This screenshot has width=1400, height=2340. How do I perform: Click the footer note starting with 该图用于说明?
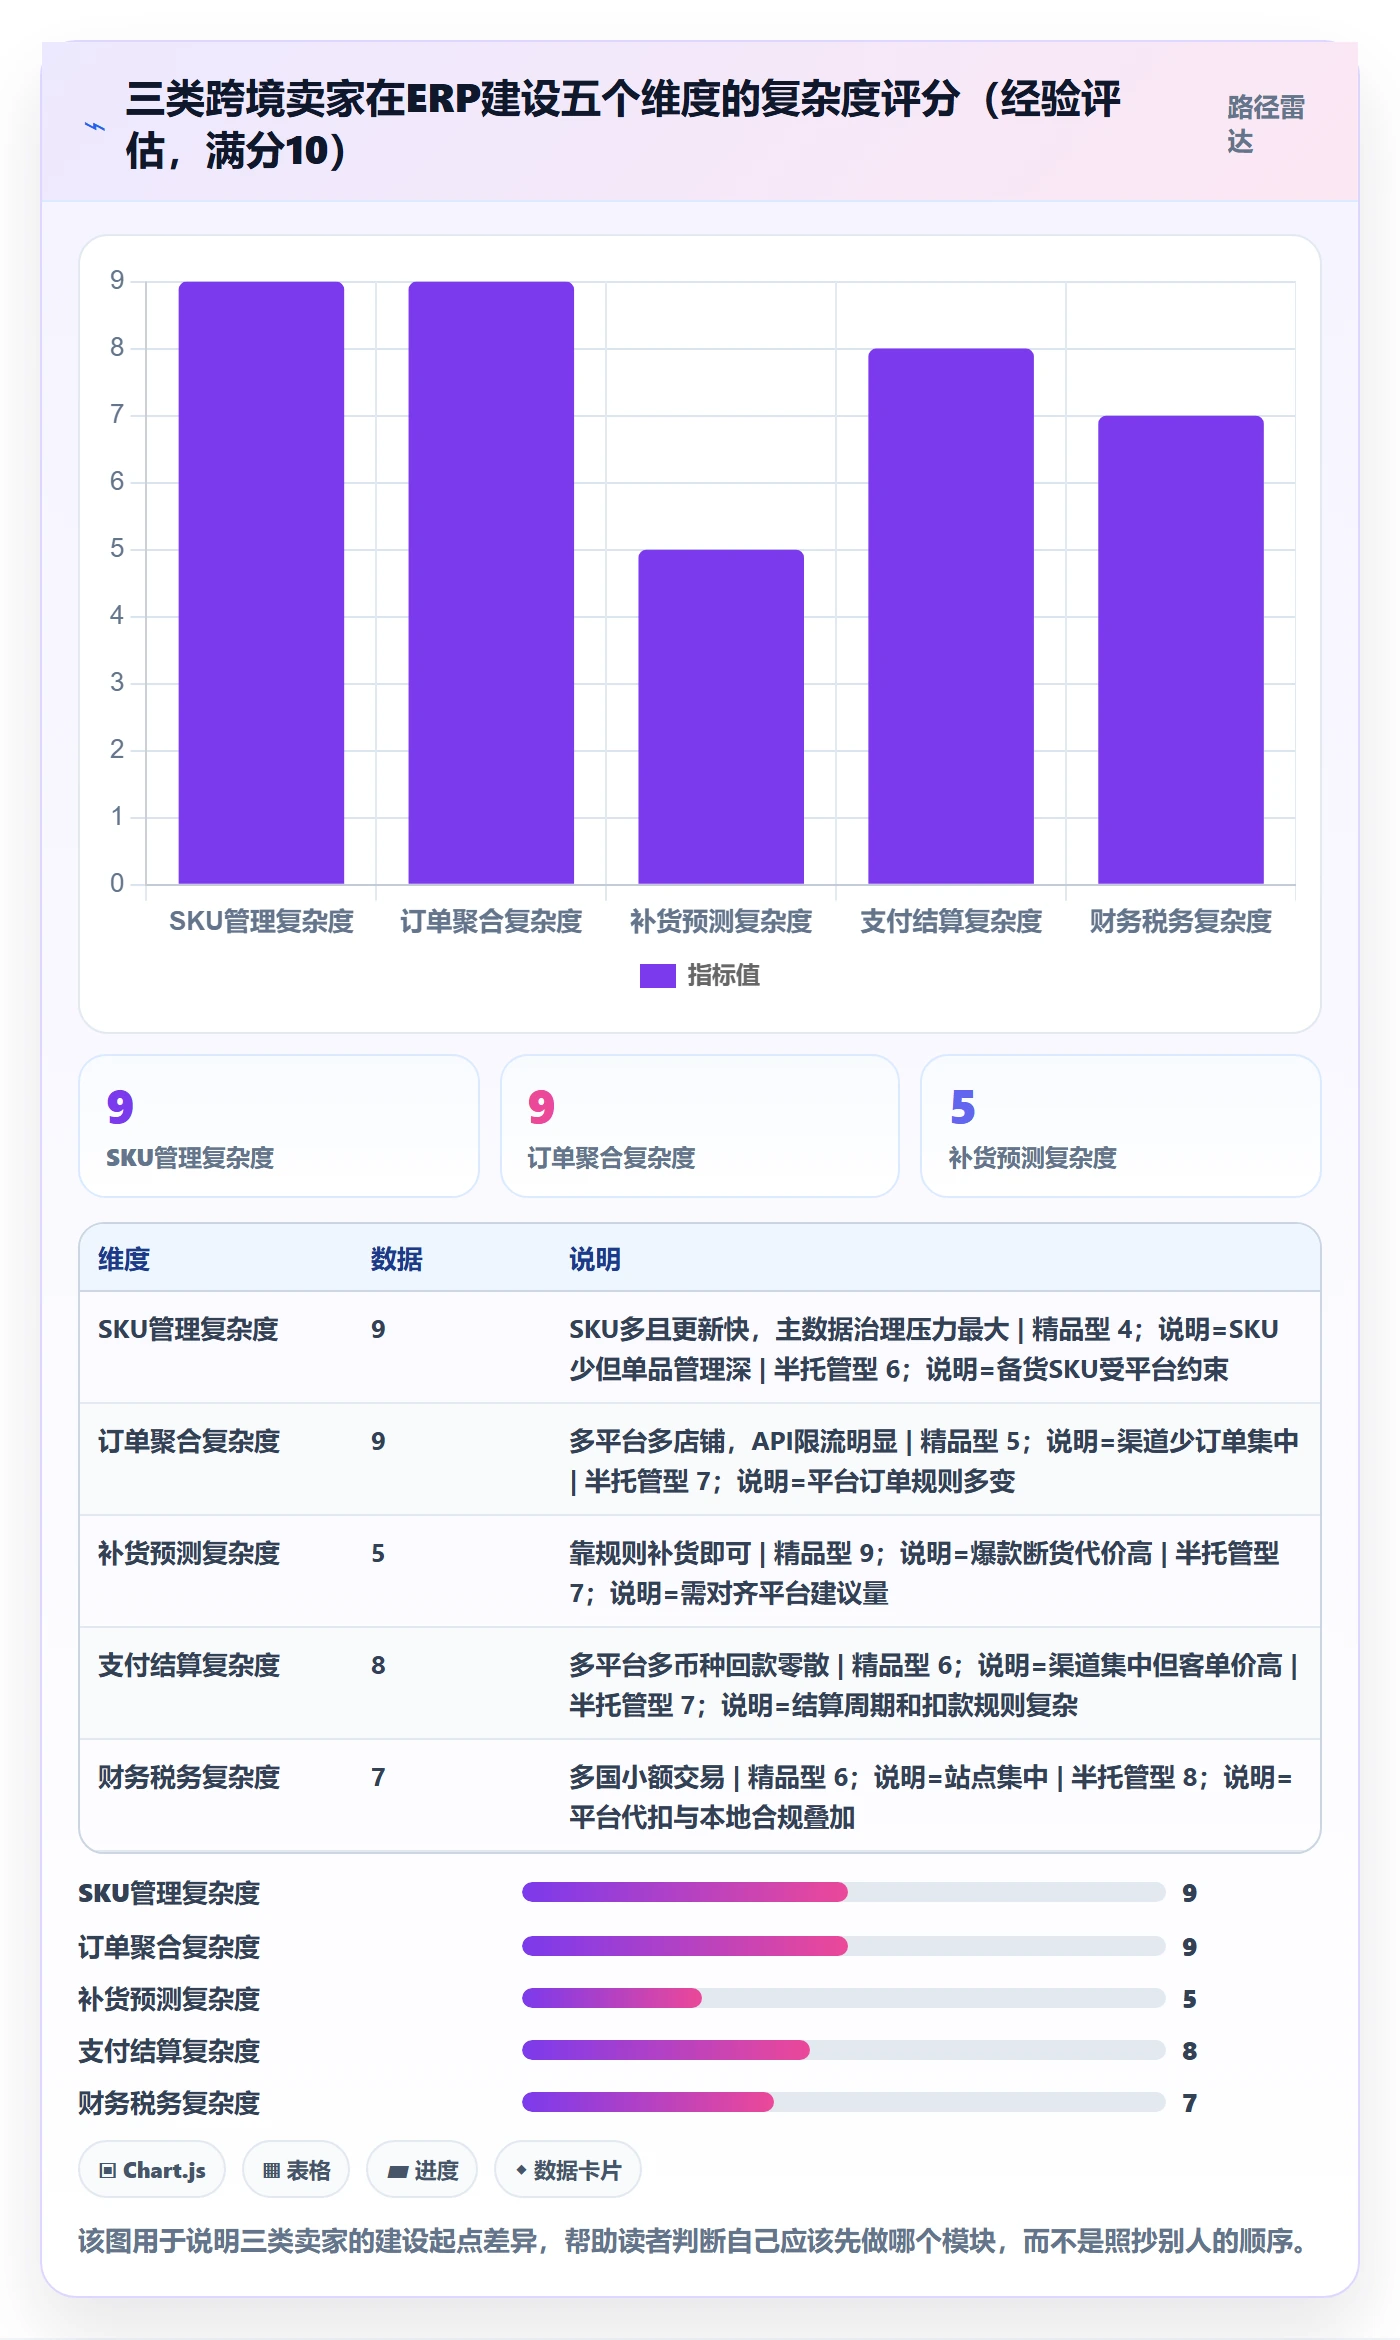coord(694,2241)
